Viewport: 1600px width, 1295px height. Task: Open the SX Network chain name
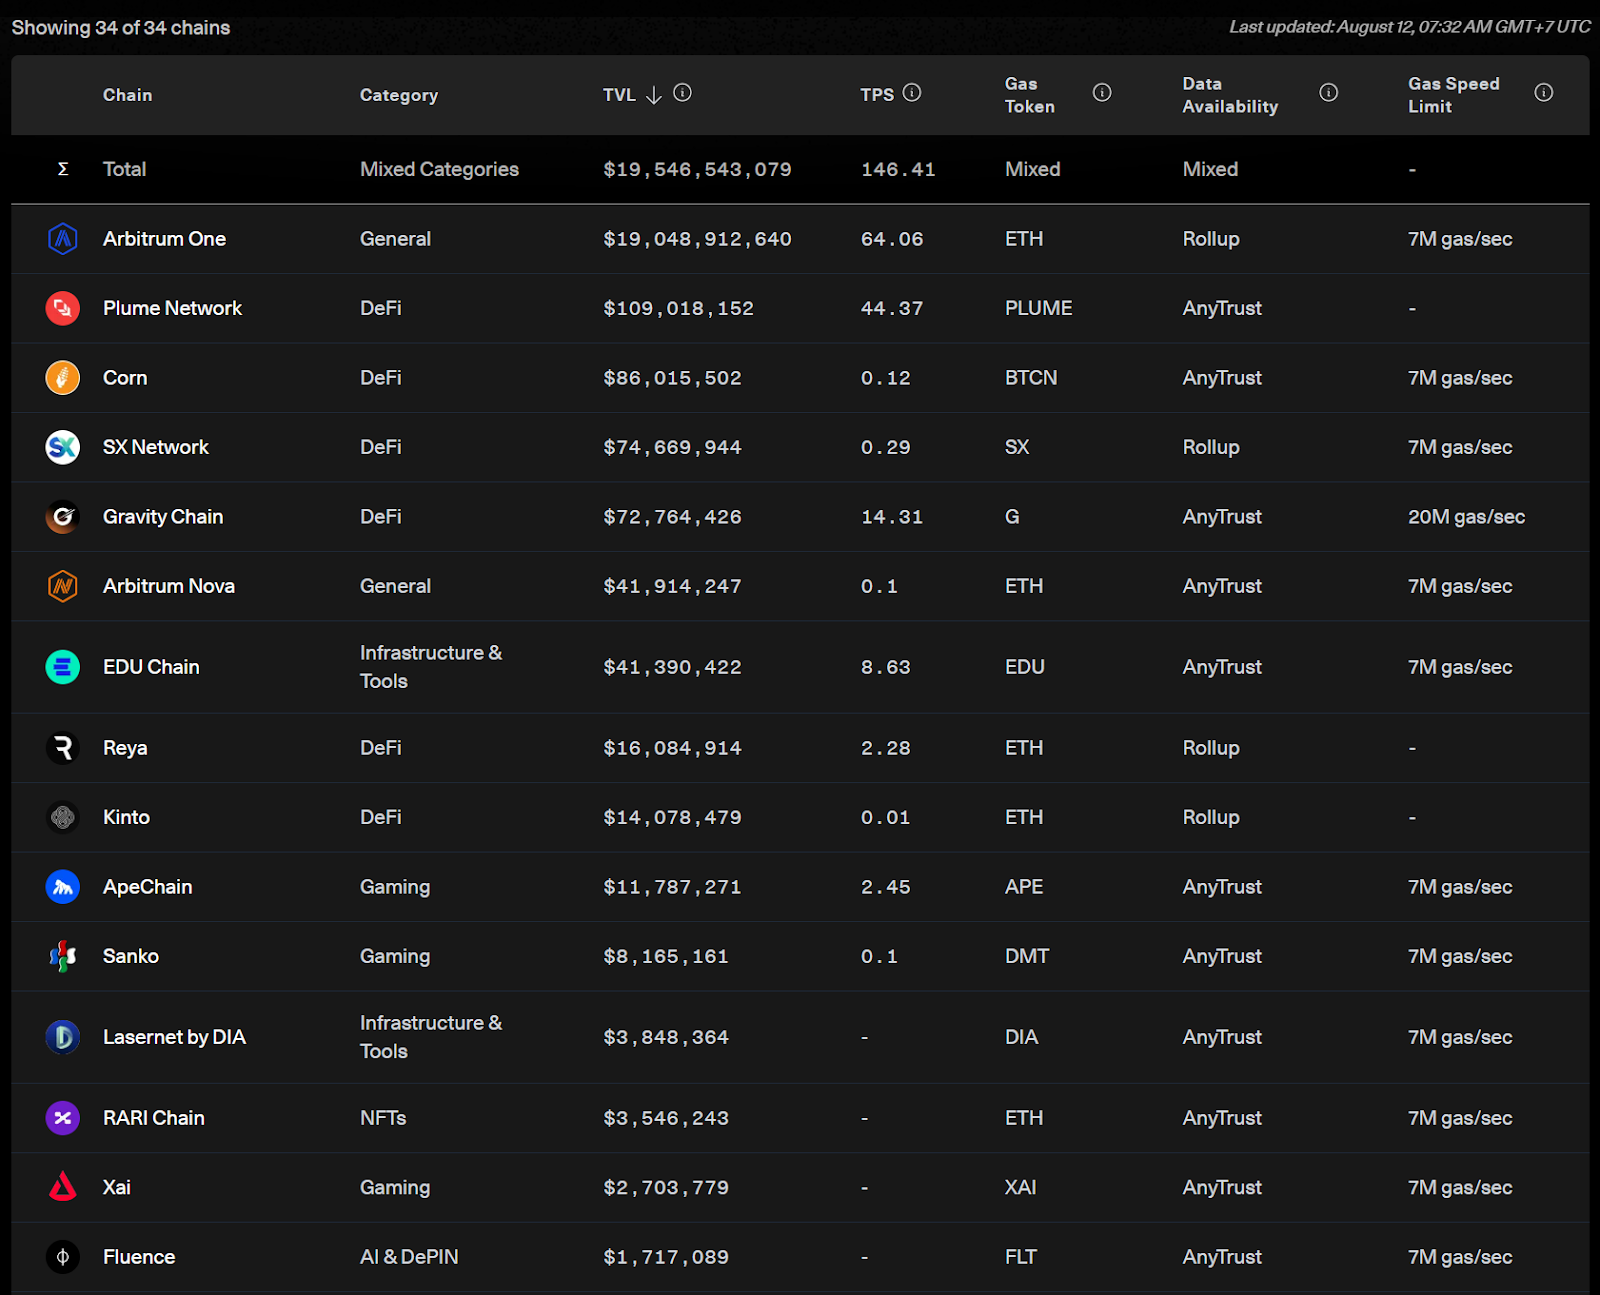point(156,447)
